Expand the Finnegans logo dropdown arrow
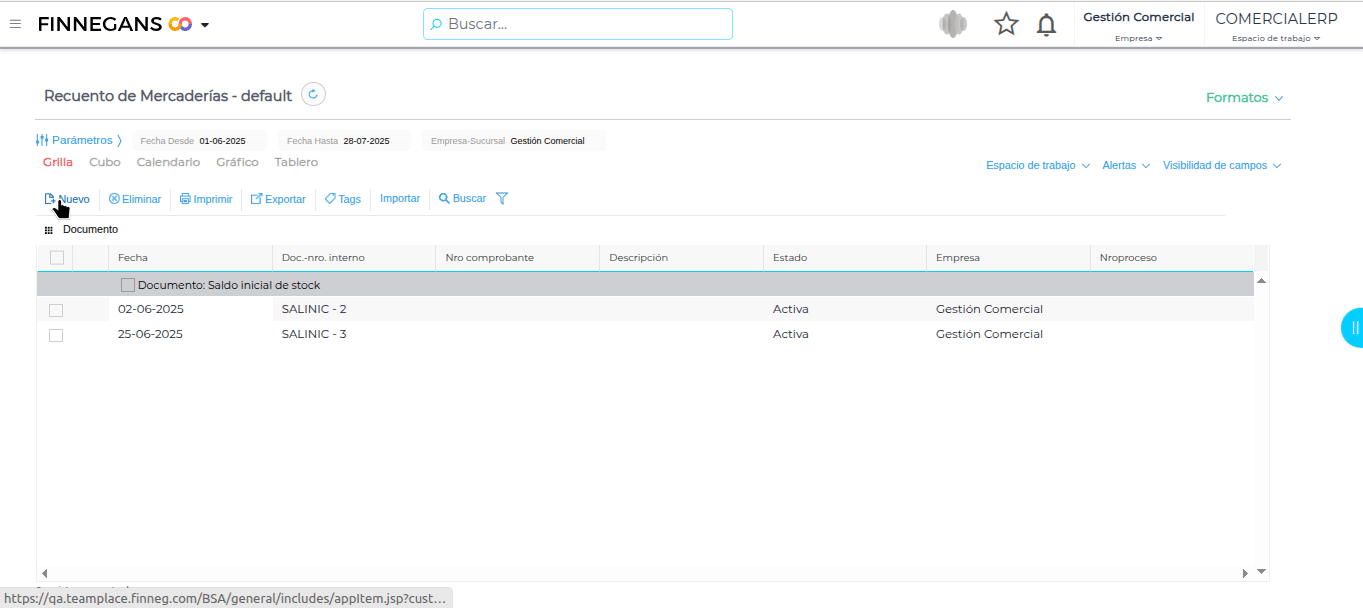This screenshot has width=1363, height=608. 205,25
